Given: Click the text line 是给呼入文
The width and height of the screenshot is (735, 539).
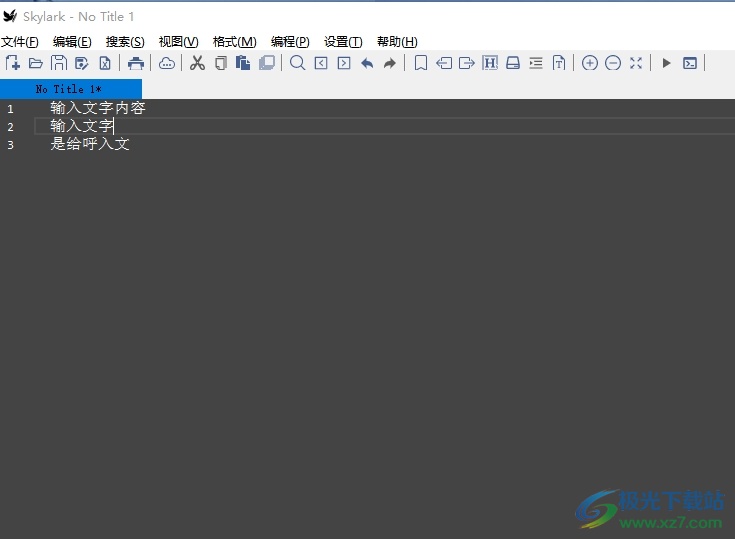Looking at the screenshot, I should coord(90,143).
